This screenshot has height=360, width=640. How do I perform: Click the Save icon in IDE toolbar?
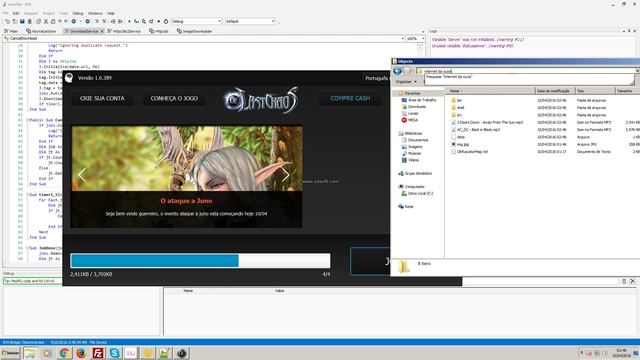coord(22,21)
